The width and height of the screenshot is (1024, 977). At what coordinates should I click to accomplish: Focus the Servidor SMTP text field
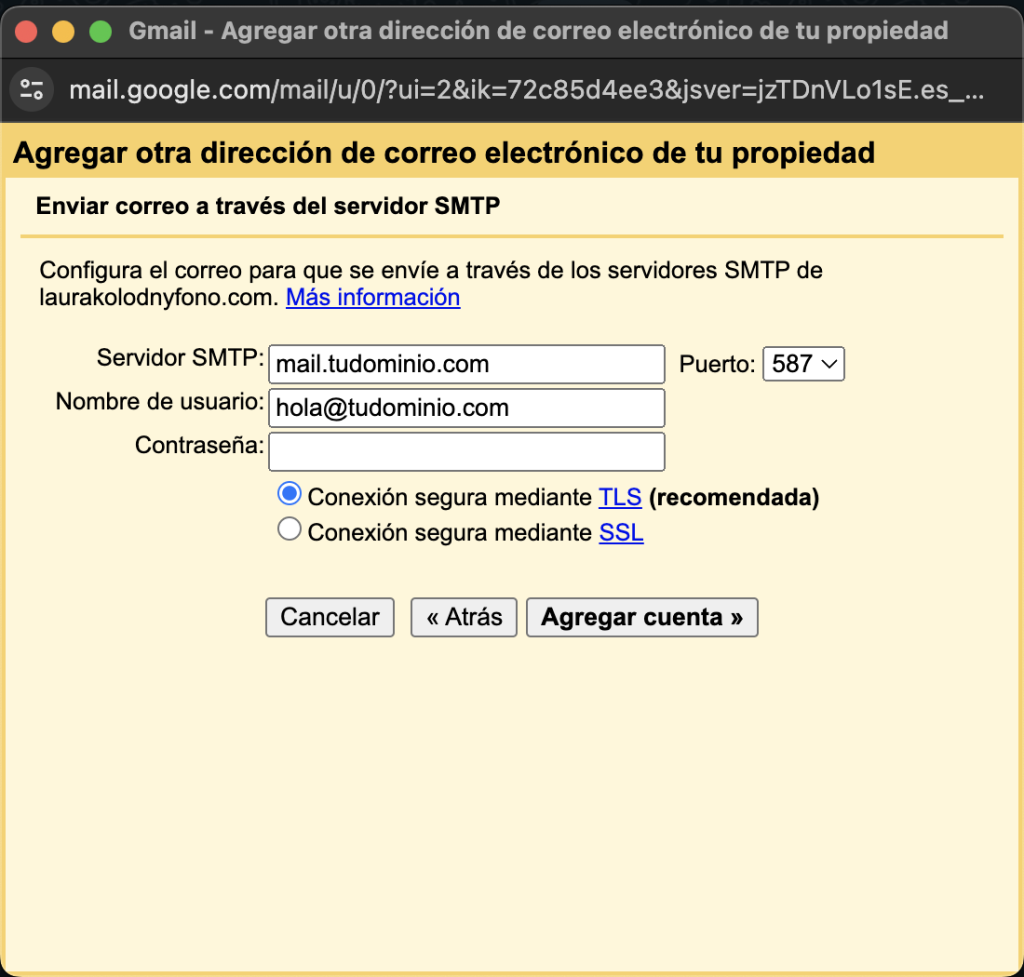(x=466, y=364)
